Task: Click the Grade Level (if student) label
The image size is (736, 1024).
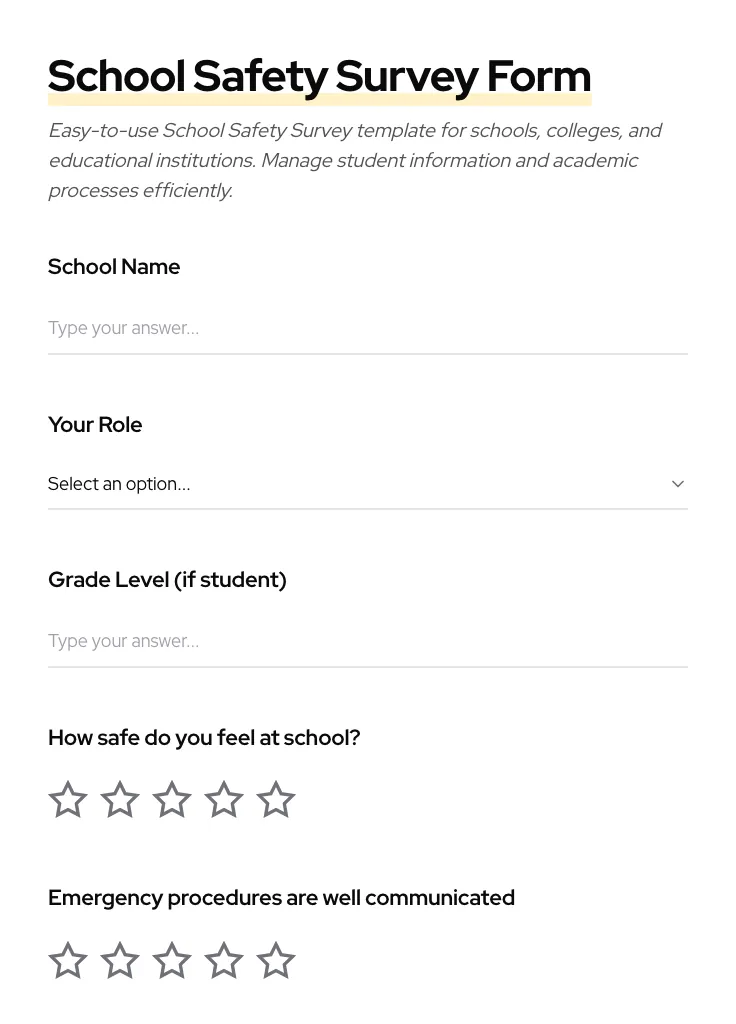Action: coord(167,580)
